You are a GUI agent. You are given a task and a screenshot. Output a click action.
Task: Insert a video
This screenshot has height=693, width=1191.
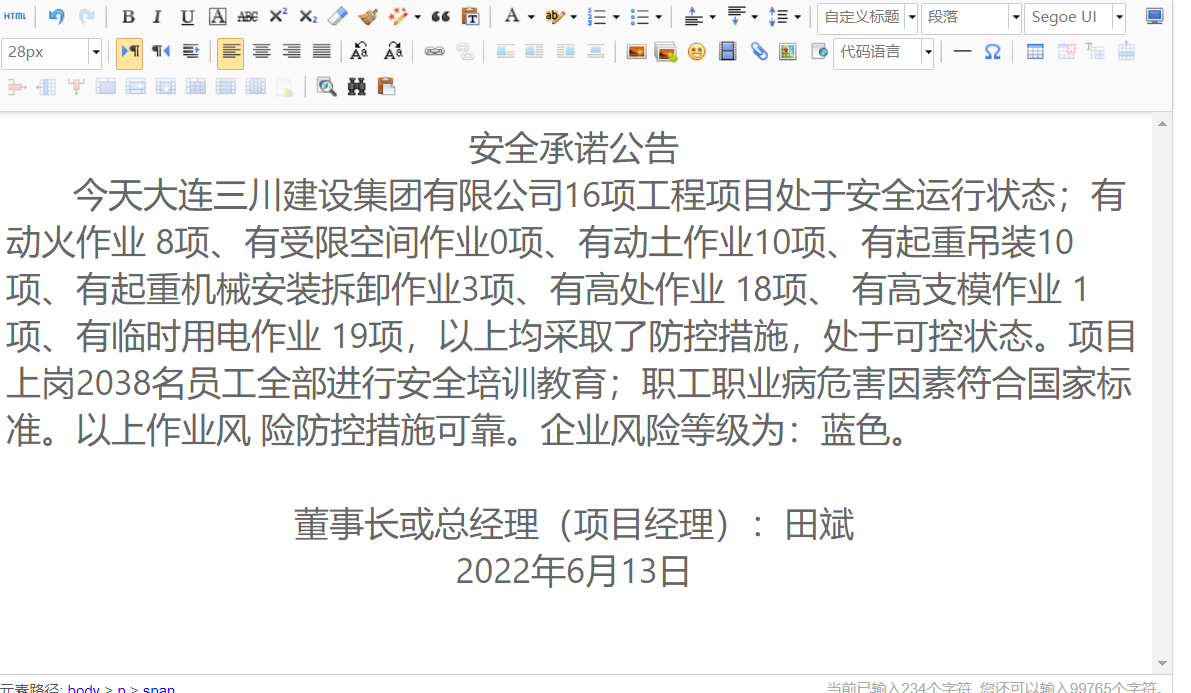727,51
